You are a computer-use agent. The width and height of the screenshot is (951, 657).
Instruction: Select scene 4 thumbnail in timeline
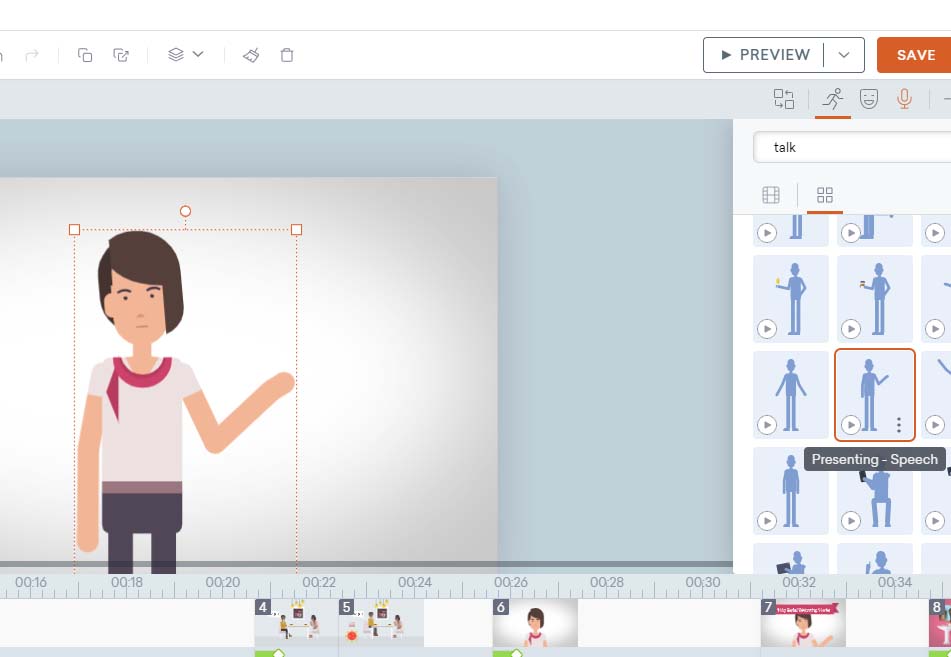pyautogui.click(x=297, y=623)
